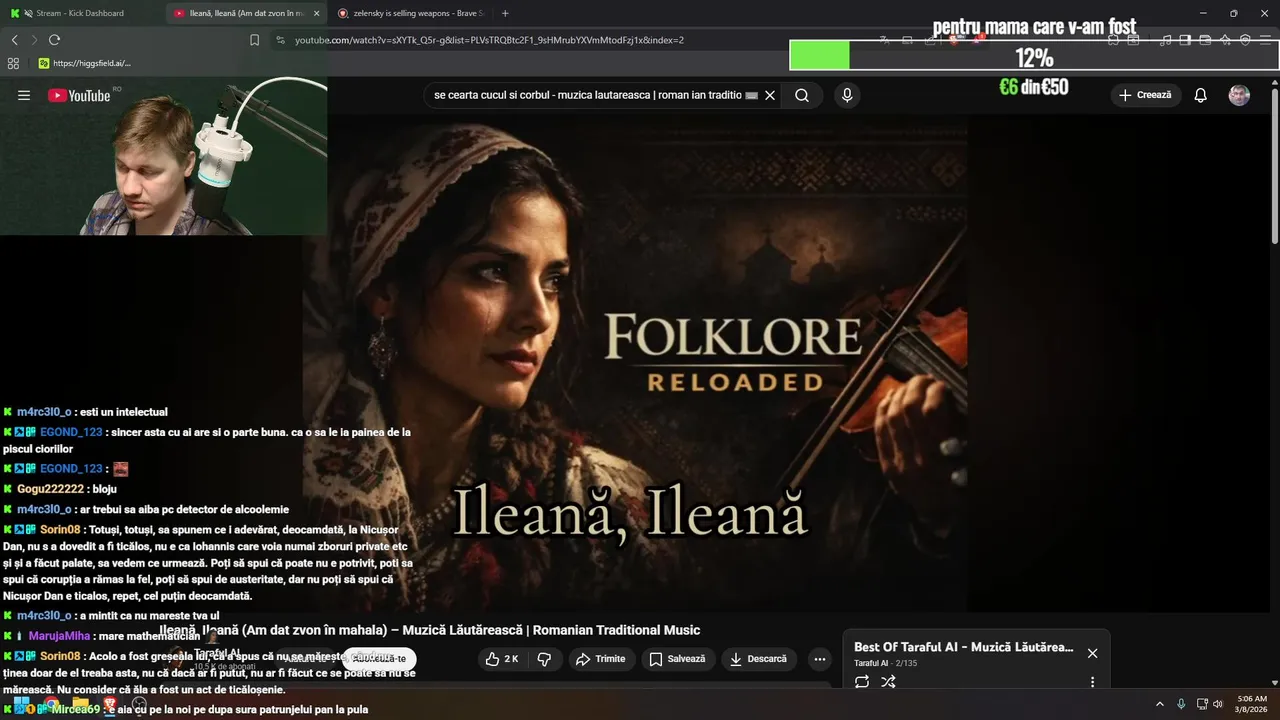Download the video via Descarcă
Screen dimensions: 1280x720
coord(759,659)
